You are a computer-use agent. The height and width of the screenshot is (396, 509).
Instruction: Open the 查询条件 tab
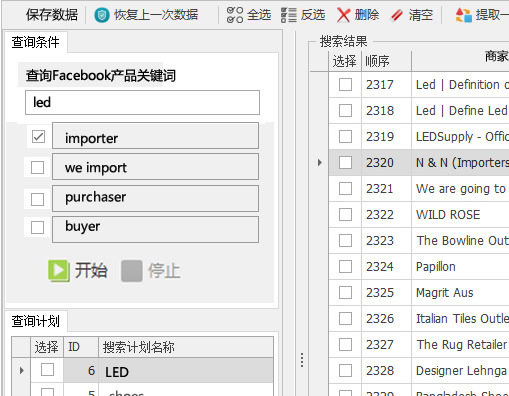coord(36,42)
